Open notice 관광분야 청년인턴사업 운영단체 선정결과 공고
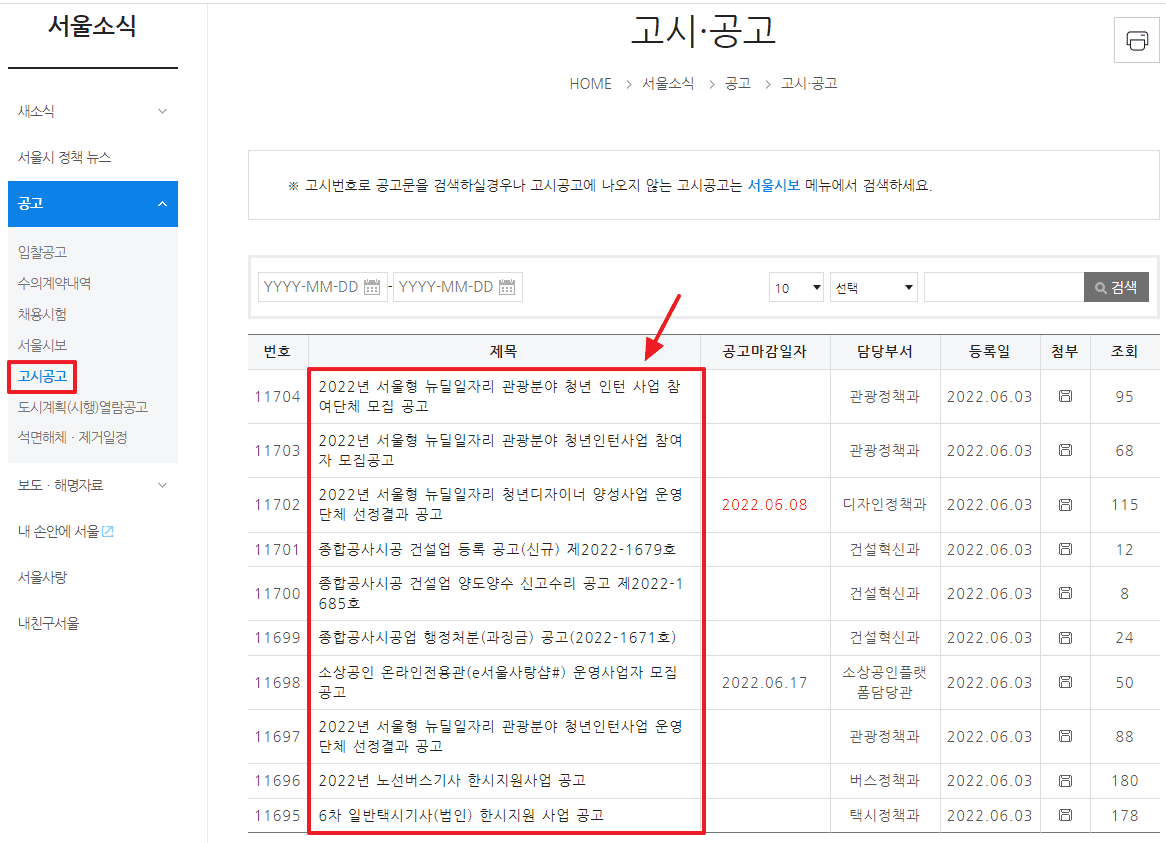Viewport: 1166px width, 843px height. pyautogui.click(x=500, y=736)
